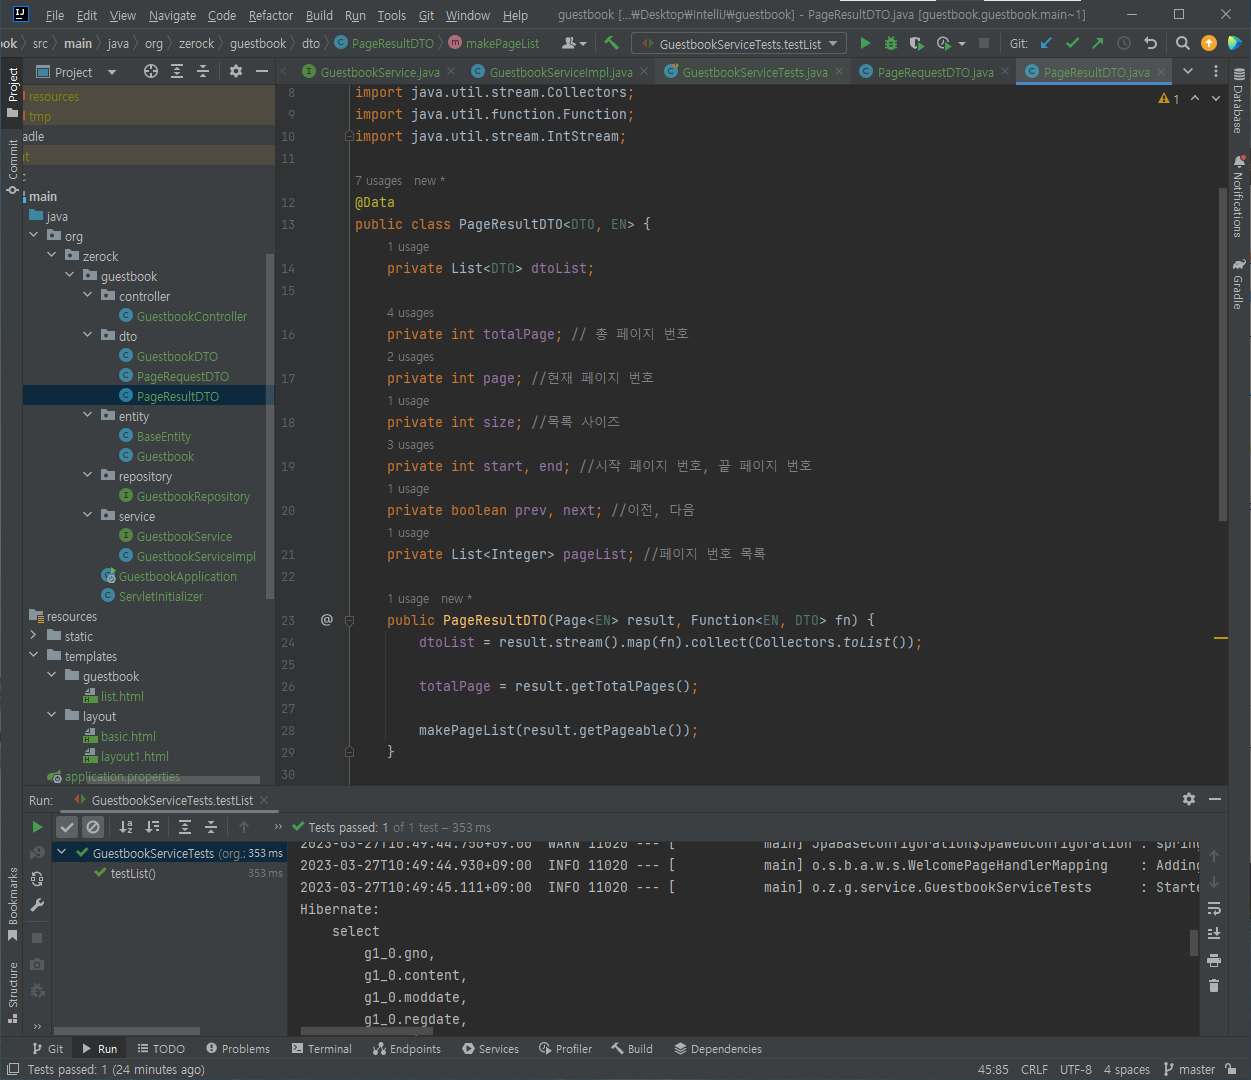The height and width of the screenshot is (1080, 1251).
Task: Toggle sort tests by duration
Action: tap(152, 827)
